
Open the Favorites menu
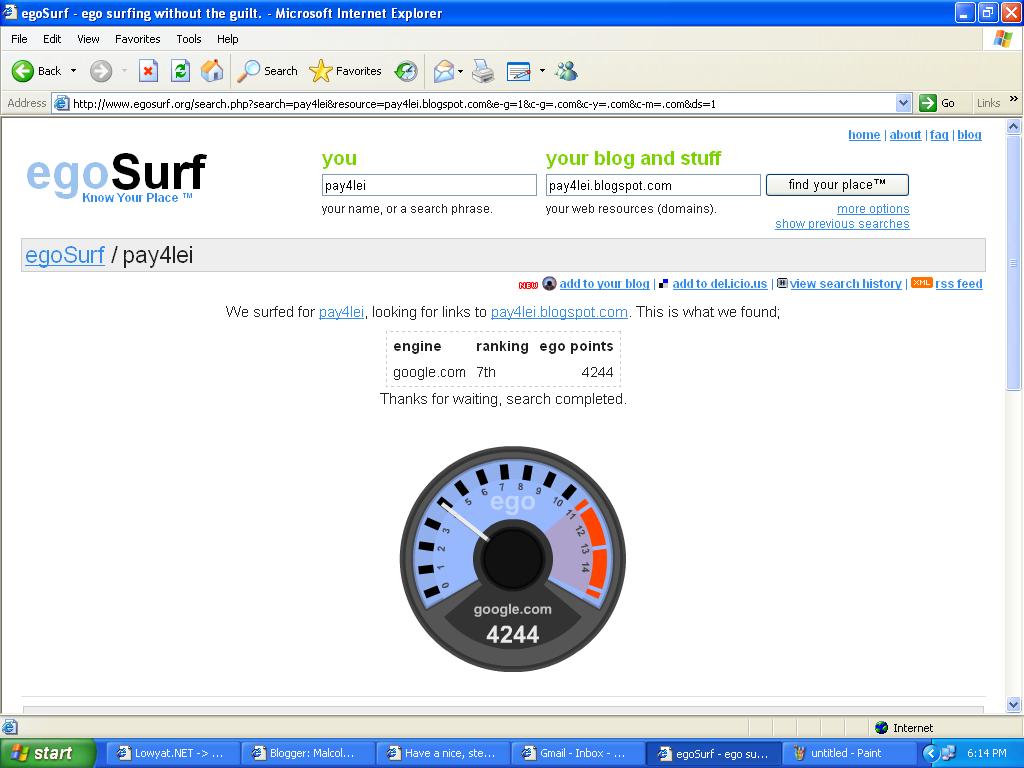pyautogui.click(x=138, y=39)
